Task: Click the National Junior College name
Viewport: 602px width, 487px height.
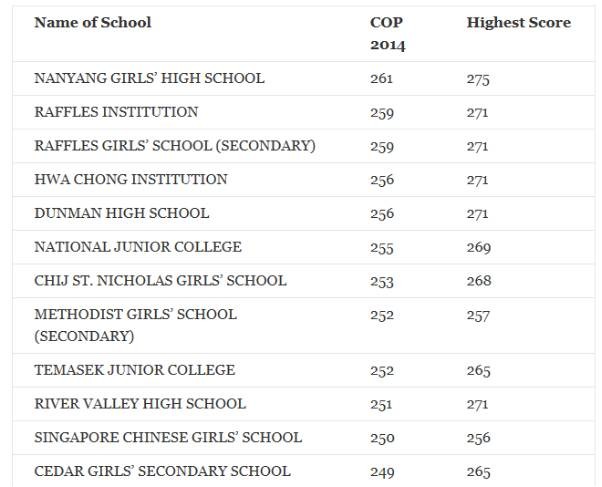Action: pos(138,247)
